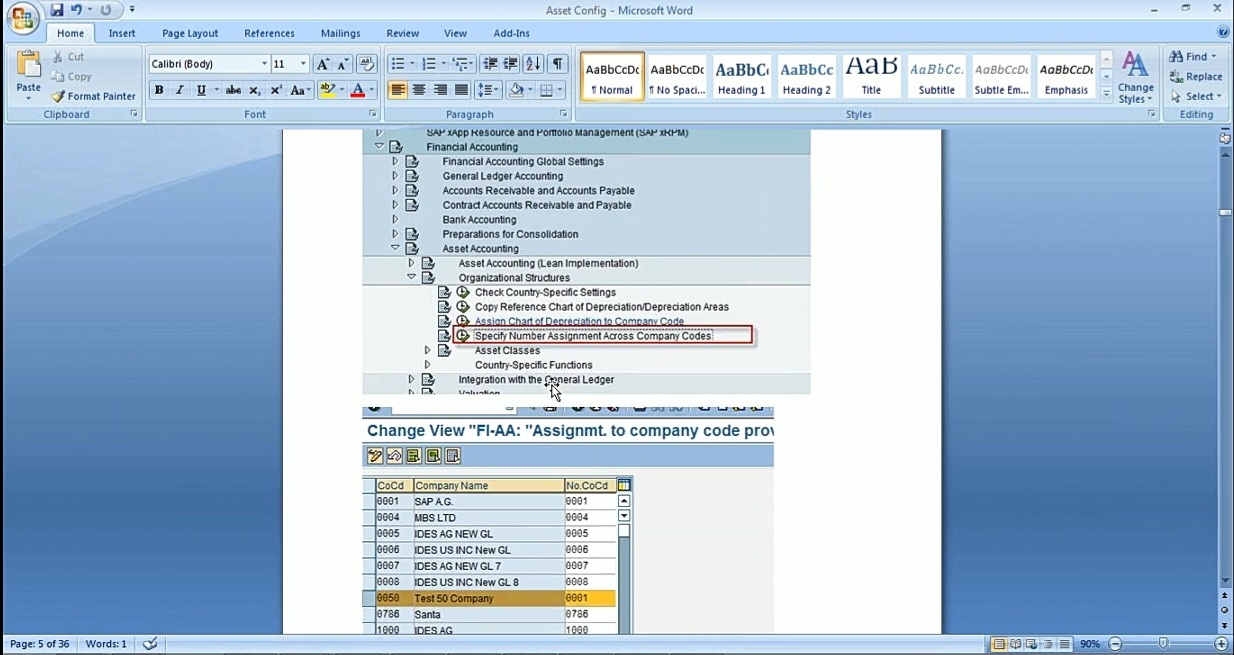Switch to Web Layout view
Image resolution: width=1234 pixels, height=655 pixels.
(1031, 644)
